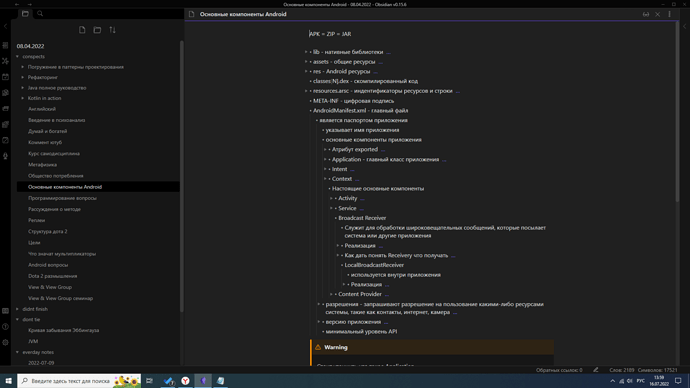
Task: Unfold the Activity bullet
Action: (x=331, y=198)
